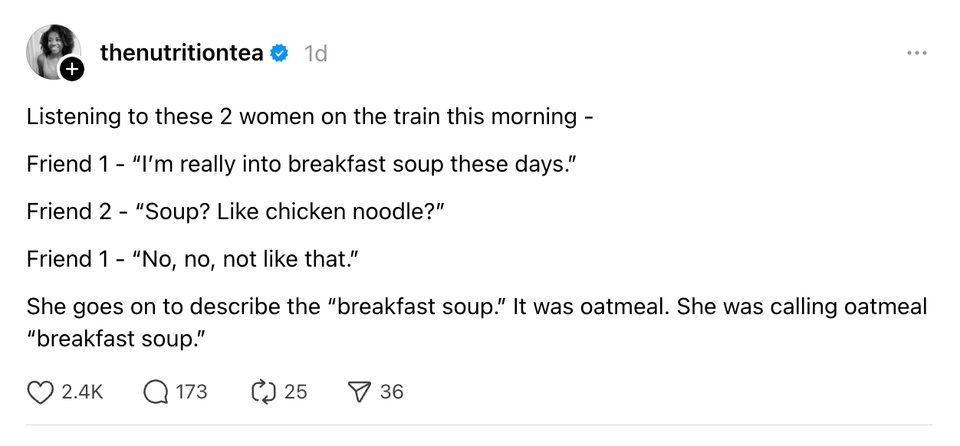View the 2.4K likes count
Screen dimensions: 960x446
coord(82,392)
